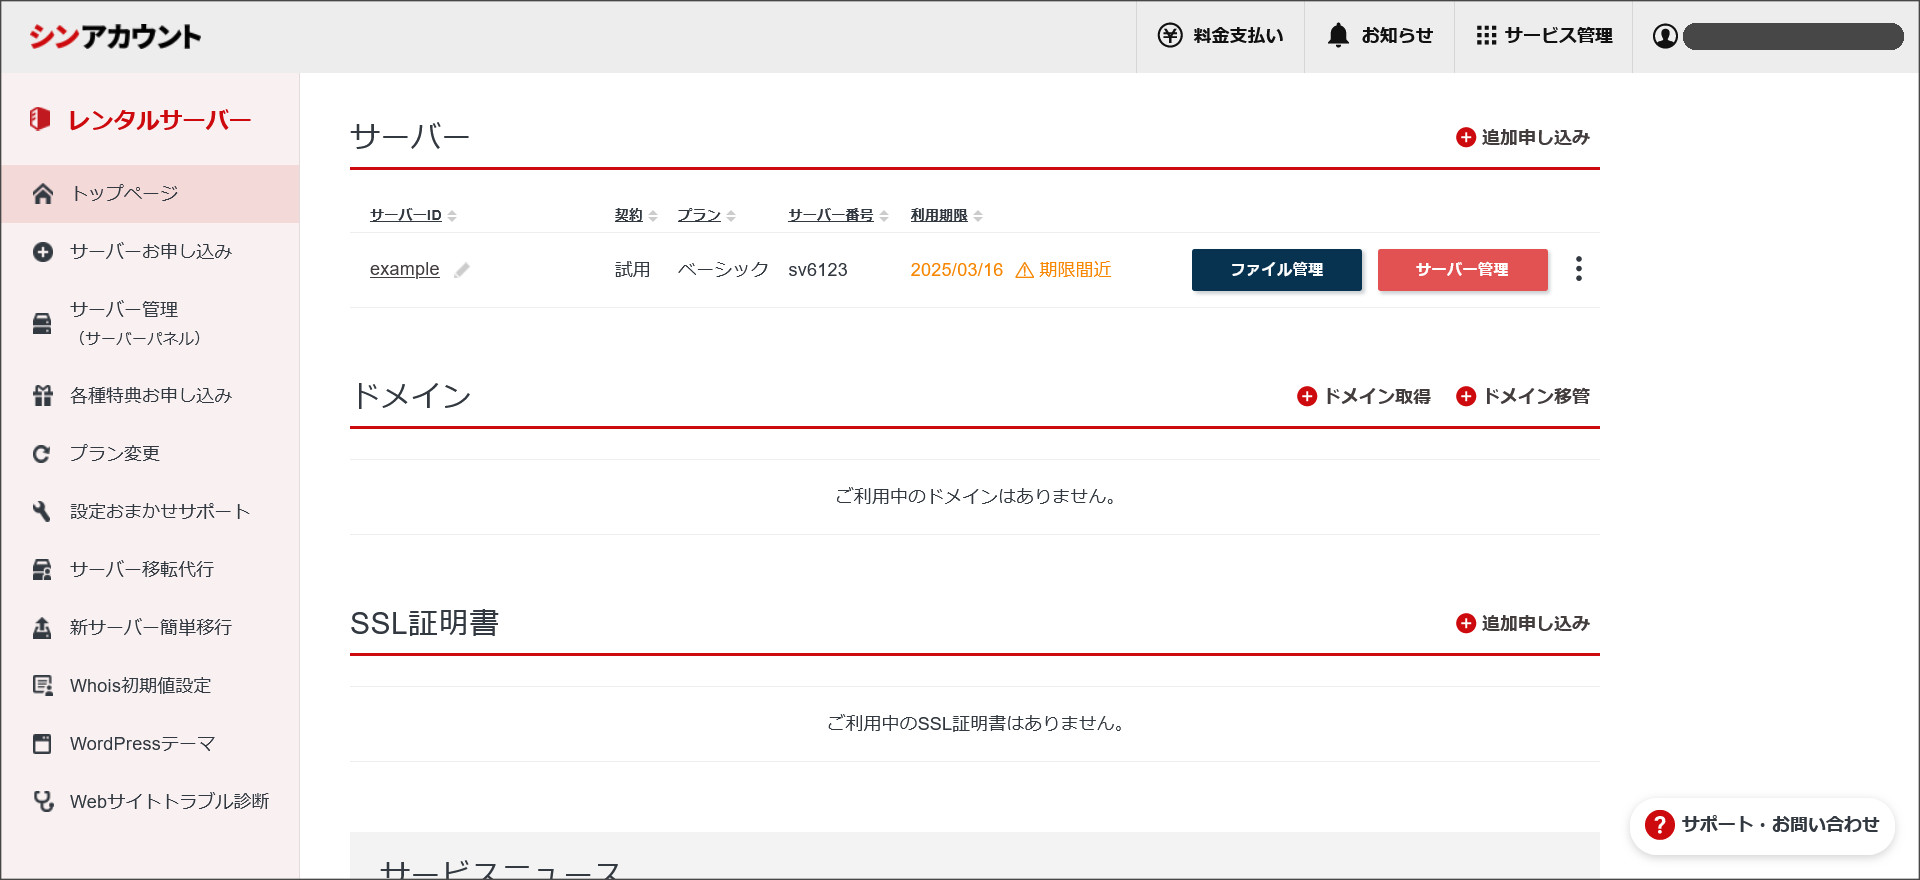Viewport: 1920px width, 880px height.
Task: Click the シンアカウント logo
Action: [x=115, y=37]
